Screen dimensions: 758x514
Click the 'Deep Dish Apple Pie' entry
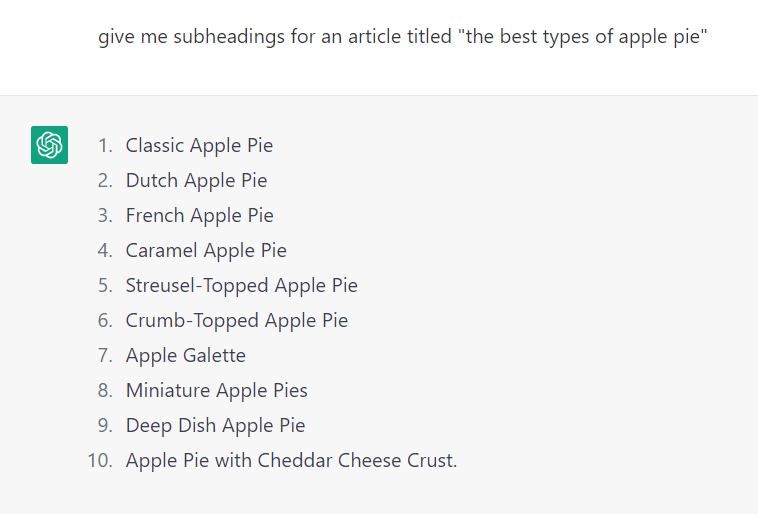tap(216, 426)
